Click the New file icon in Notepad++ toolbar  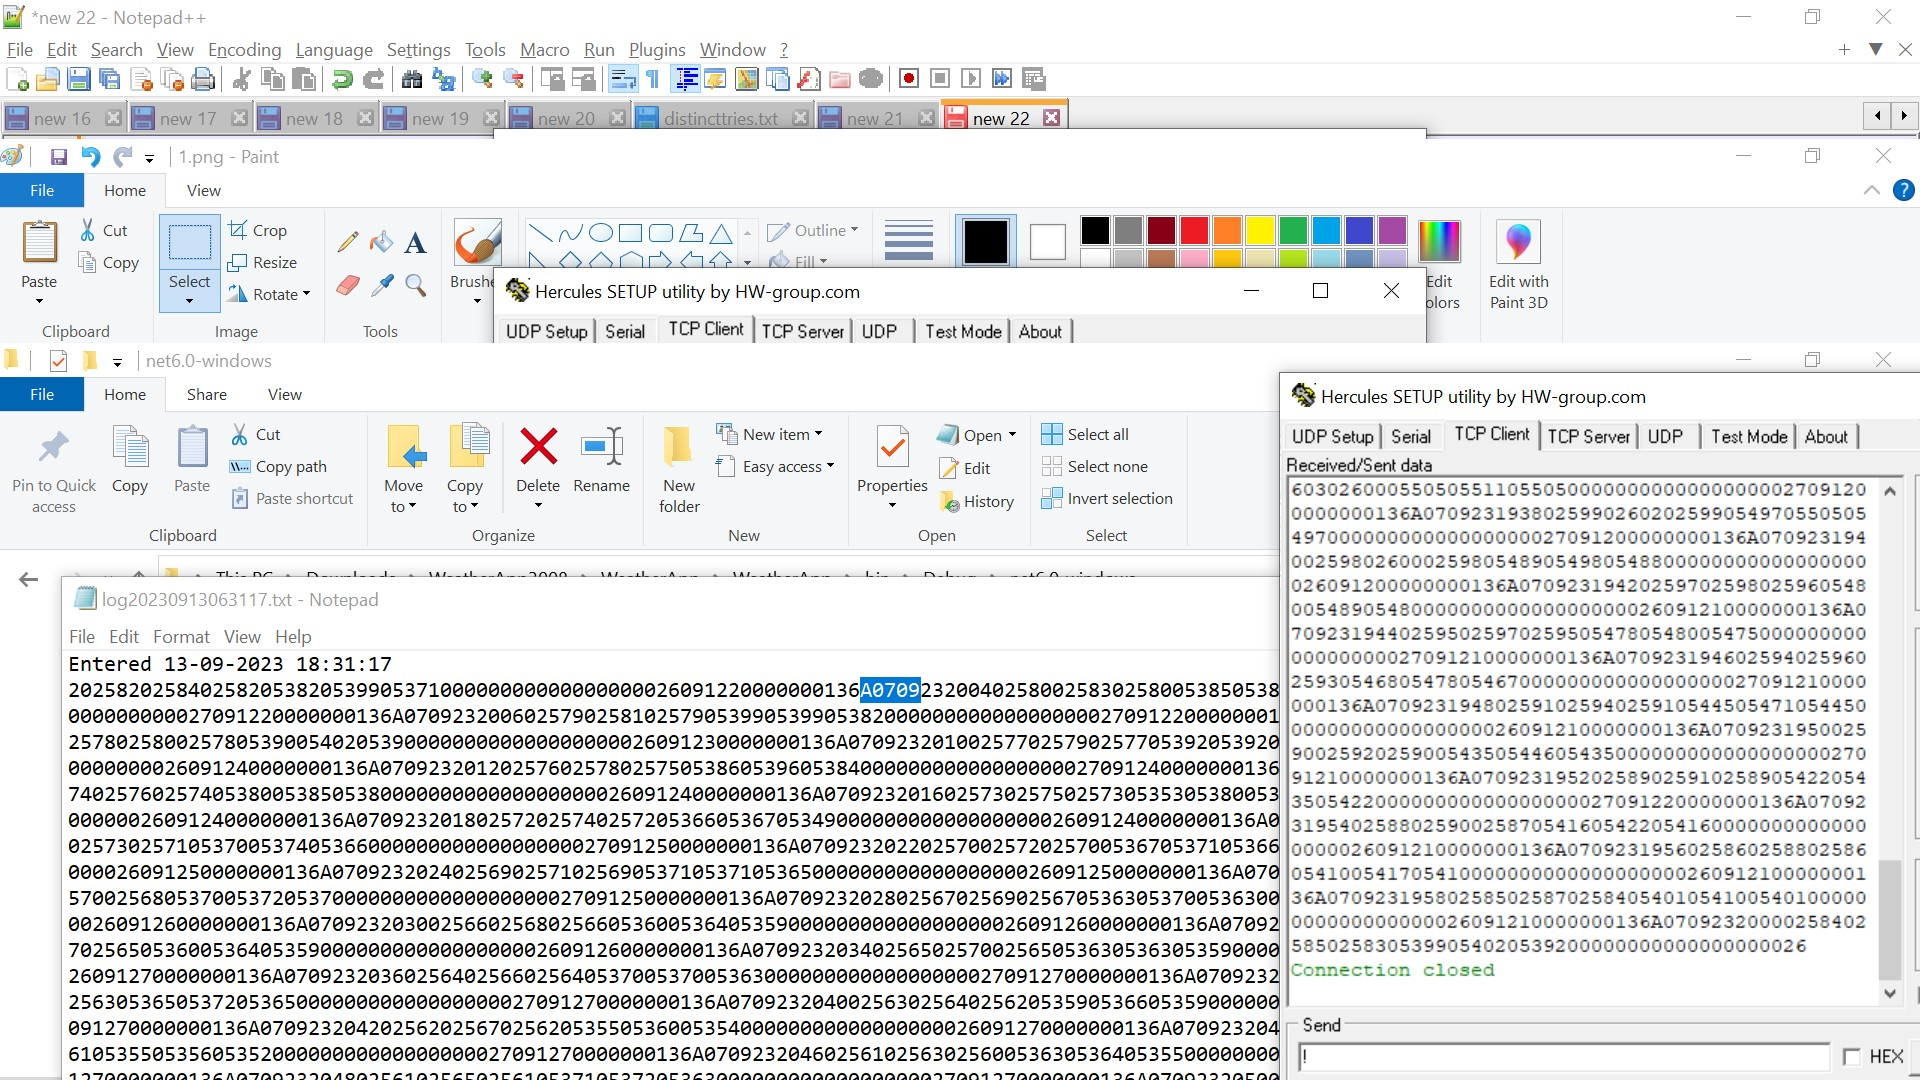click(17, 79)
